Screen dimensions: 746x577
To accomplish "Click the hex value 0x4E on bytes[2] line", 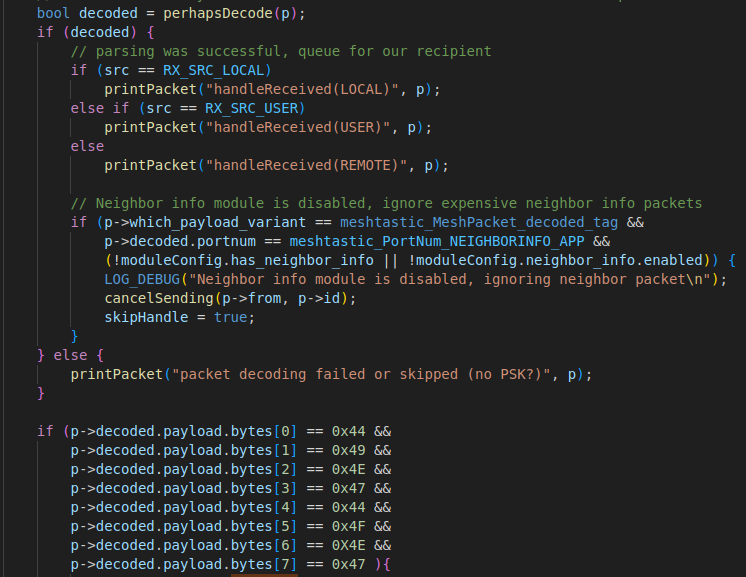I will point(348,469).
